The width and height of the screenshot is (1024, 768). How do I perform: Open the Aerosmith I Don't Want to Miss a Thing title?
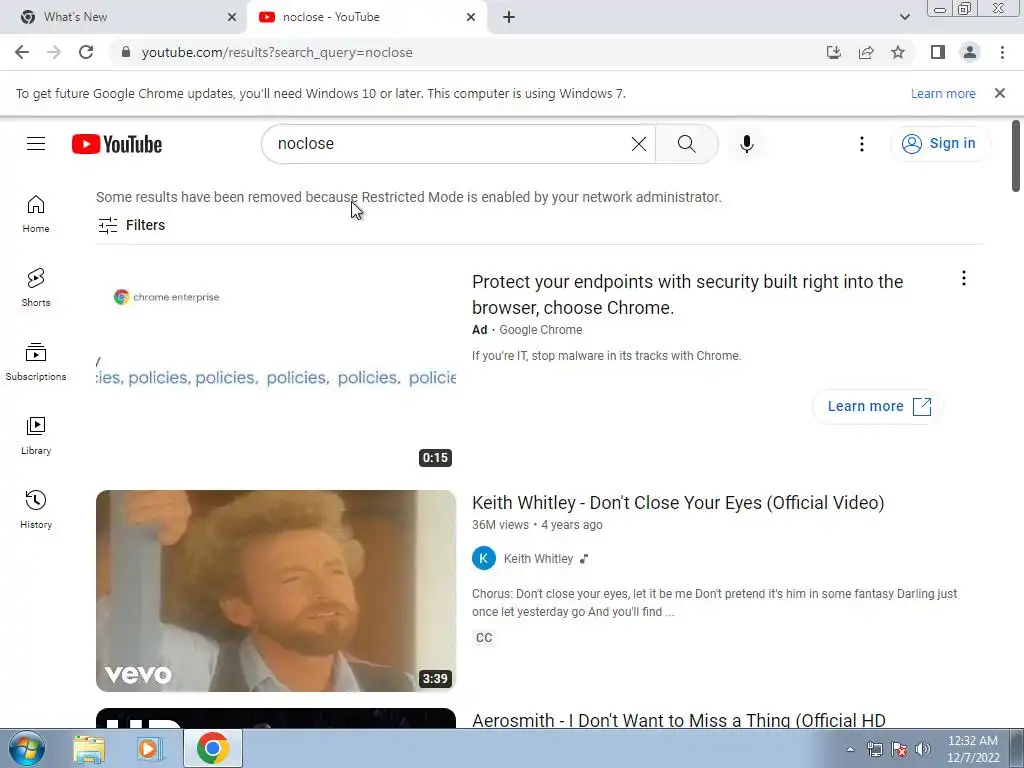[x=679, y=720]
